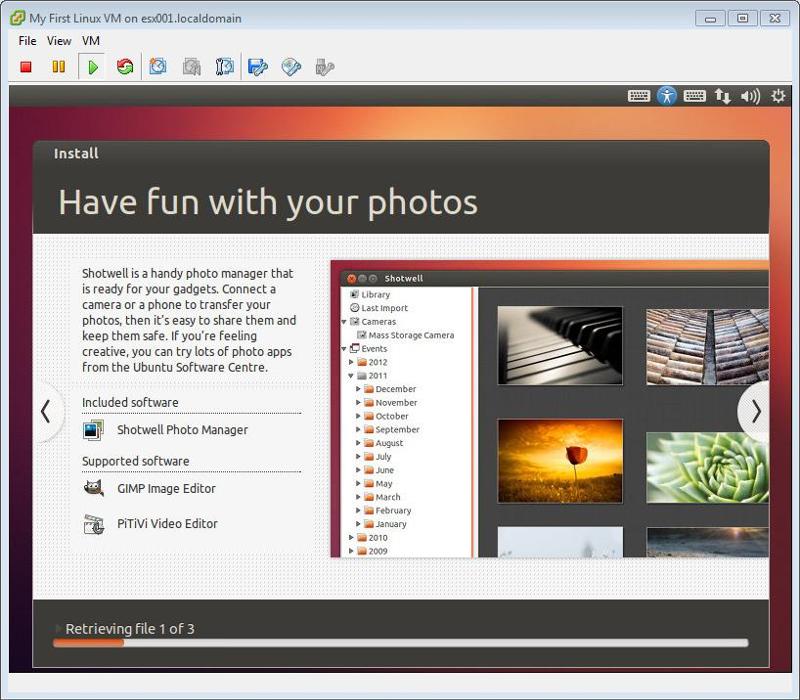Power on the VM with the green play icon
This screenshot has height=700, width=800.
(x=92, y=67)
